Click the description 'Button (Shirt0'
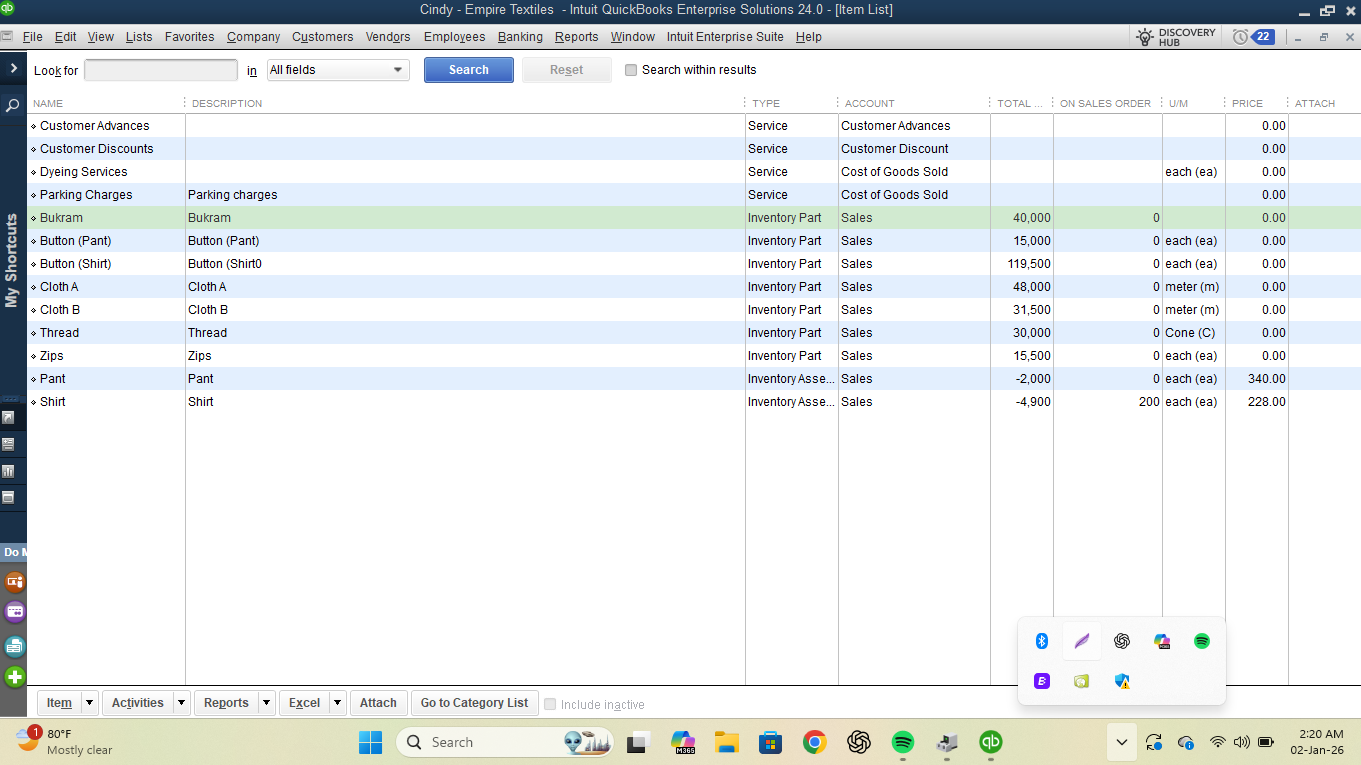Viewport: 1361px width, 765px height. pyautogui.click(x=225, y=264)
